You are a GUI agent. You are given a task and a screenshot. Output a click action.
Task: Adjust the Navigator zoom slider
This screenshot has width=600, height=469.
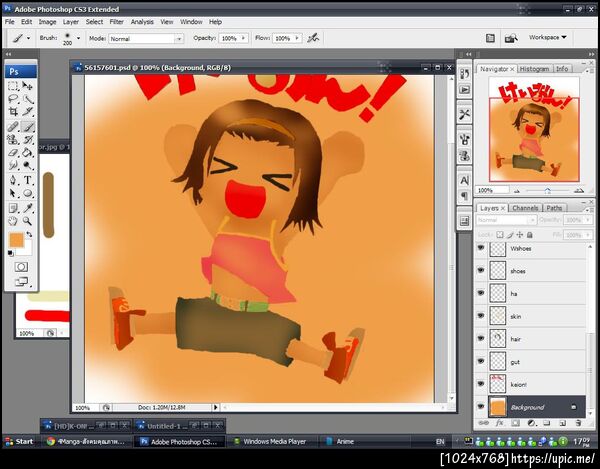click(548, 190)
